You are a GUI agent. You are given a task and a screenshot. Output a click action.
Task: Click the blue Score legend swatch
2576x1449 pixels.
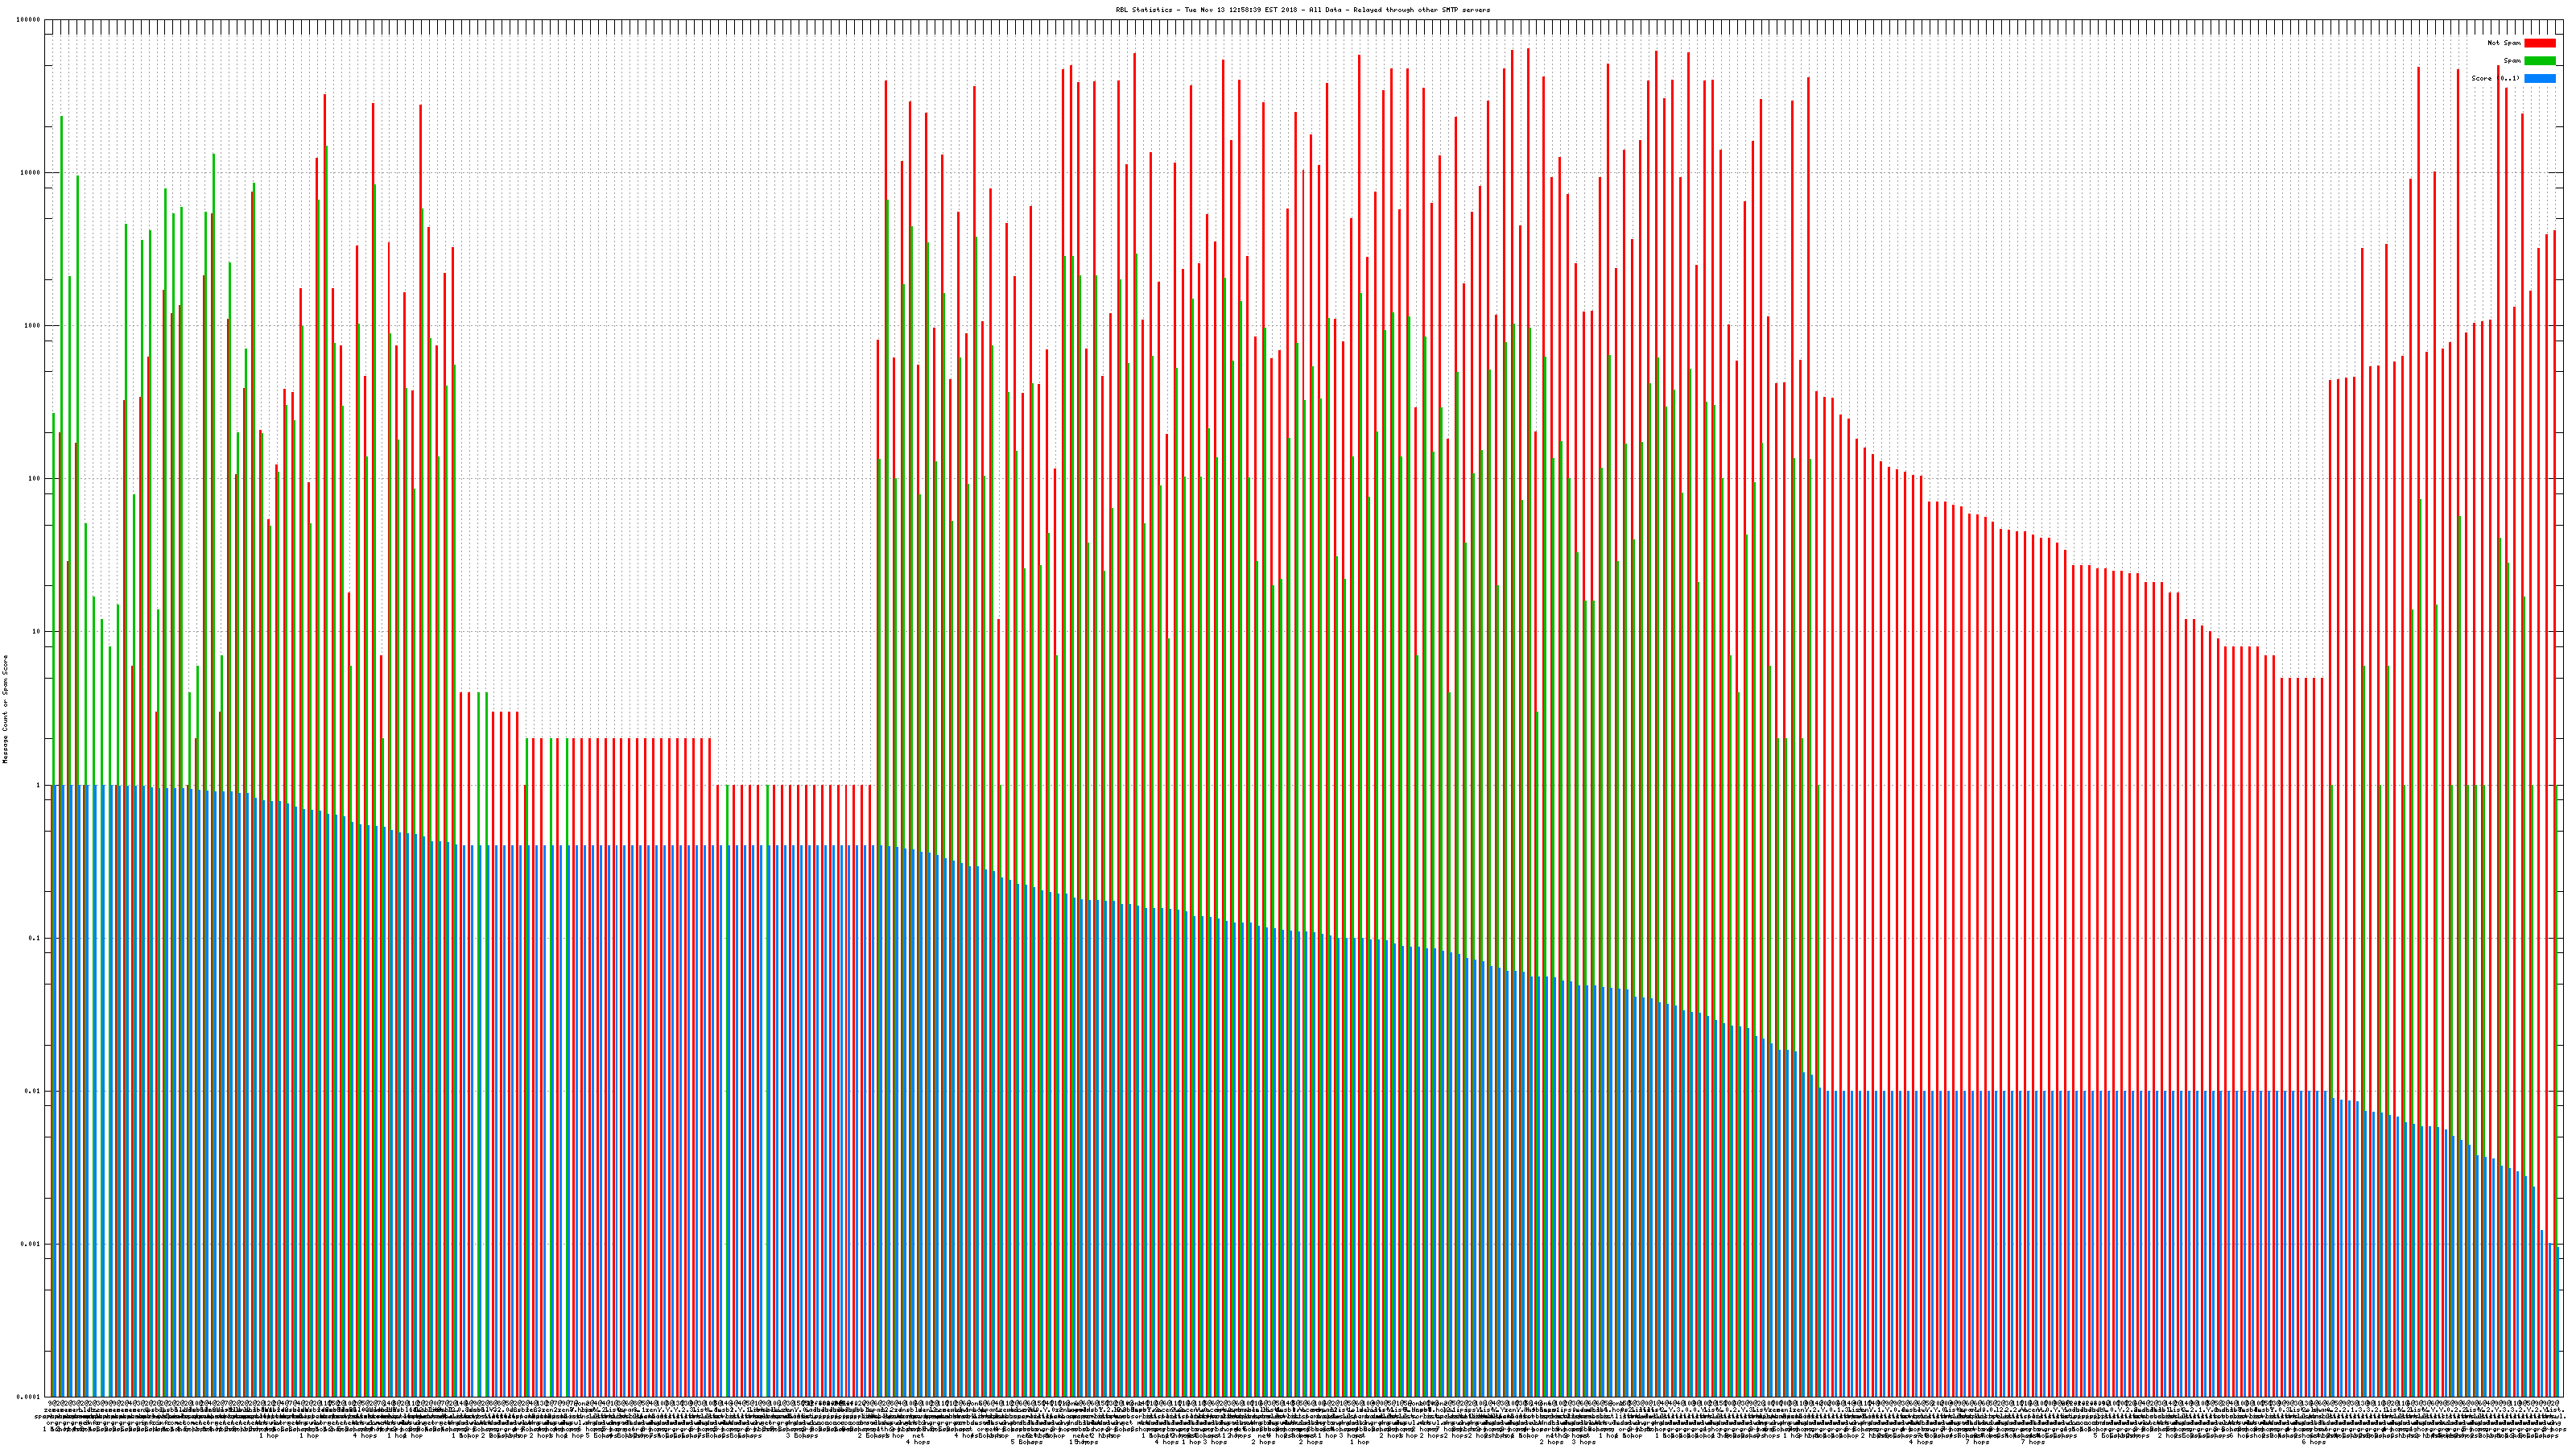pyautogui.click(x=2539, y=78)
